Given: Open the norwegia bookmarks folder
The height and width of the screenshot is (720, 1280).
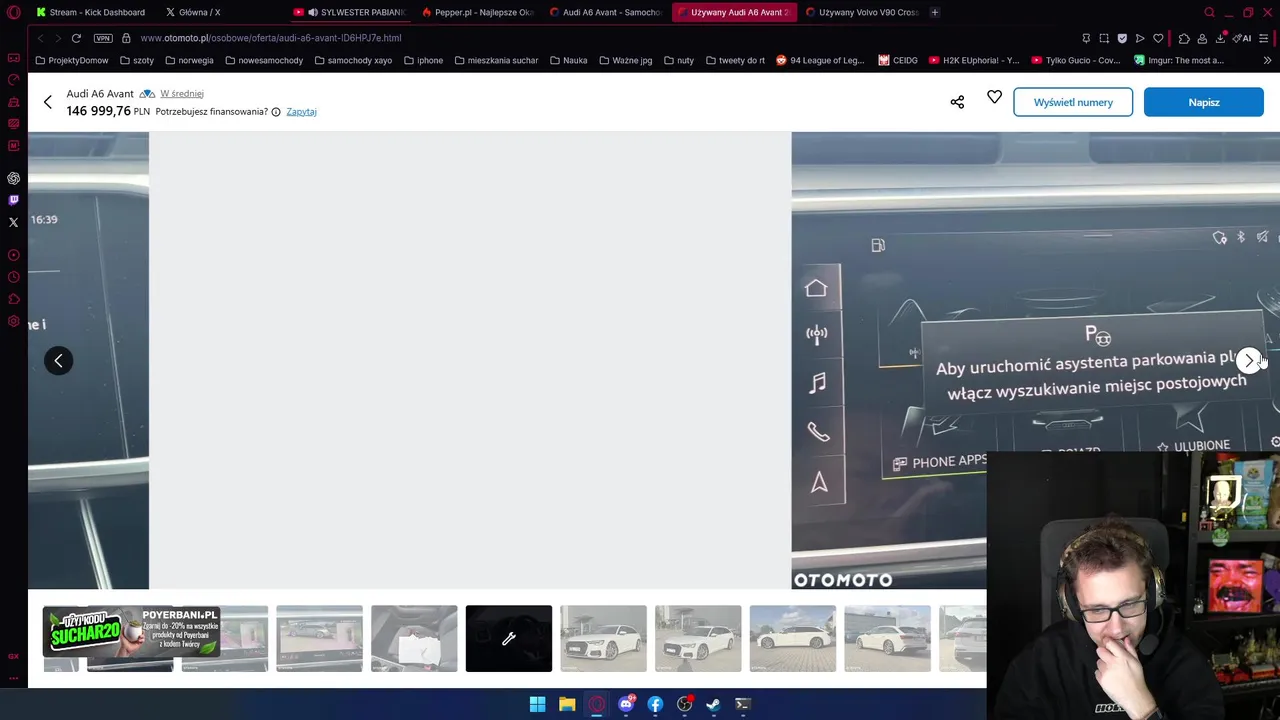Looking at the screenshot, I should (x=189, y=60).
